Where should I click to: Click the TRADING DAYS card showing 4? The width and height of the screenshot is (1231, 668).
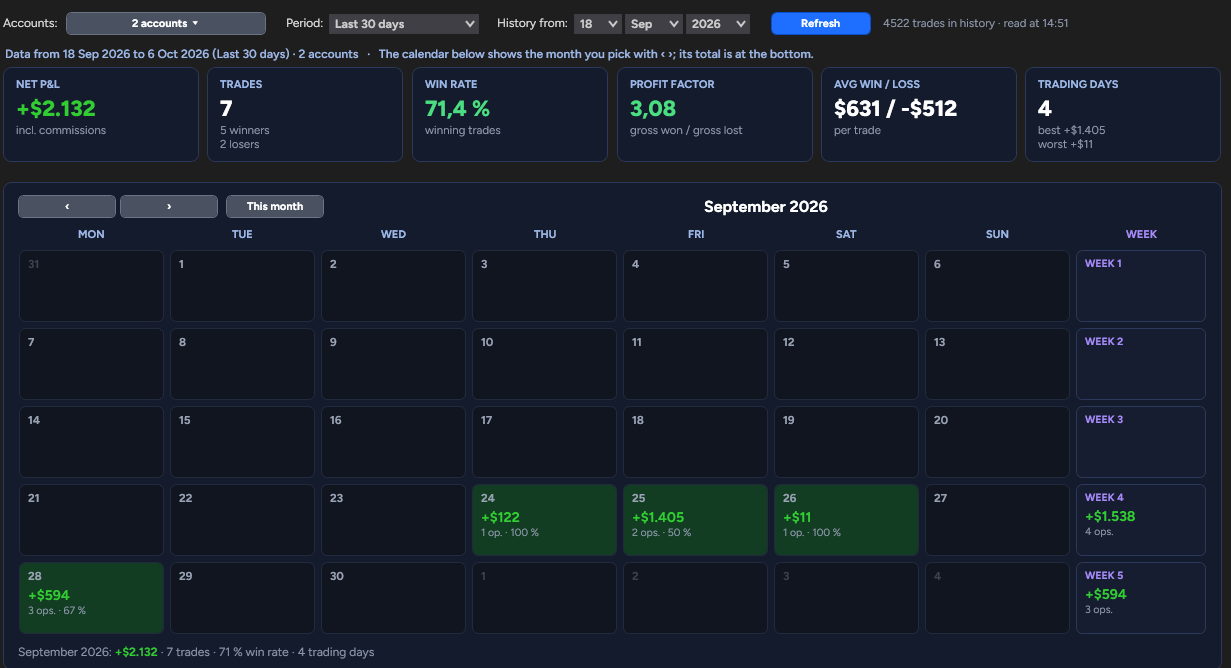click(x=1123, y=115)
